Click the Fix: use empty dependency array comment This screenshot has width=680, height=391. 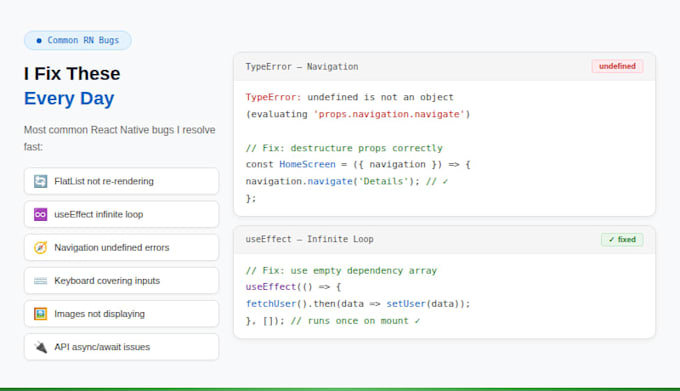(x=341, y=270)
